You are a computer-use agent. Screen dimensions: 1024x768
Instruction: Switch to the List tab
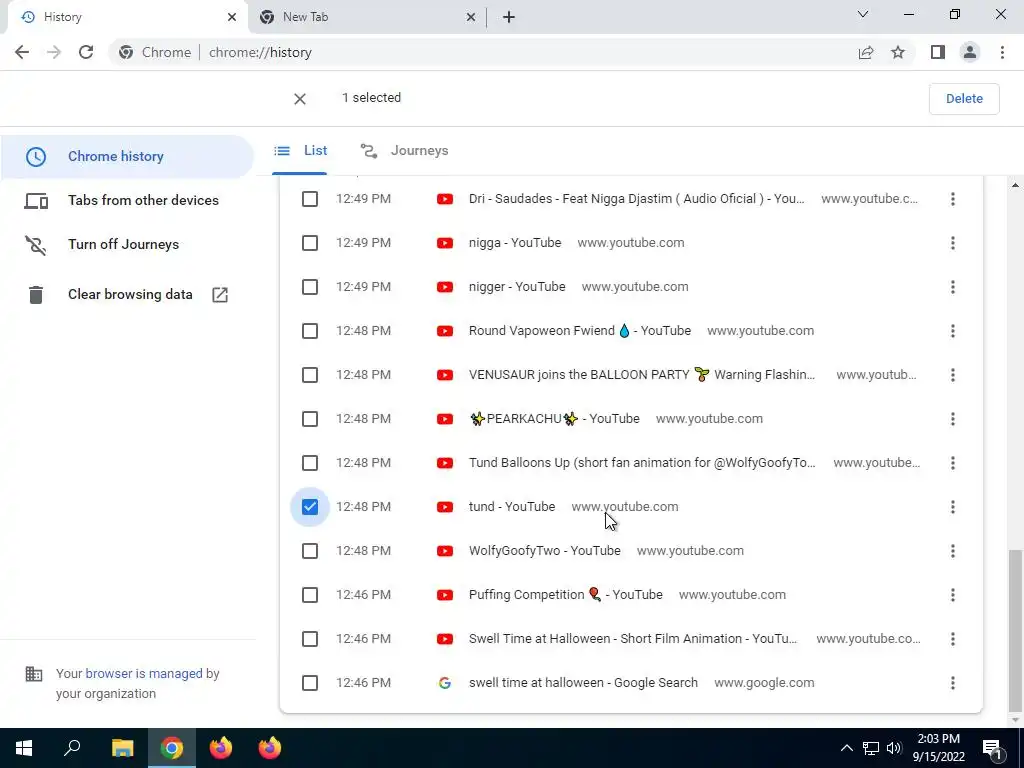(x=300, y=151)
